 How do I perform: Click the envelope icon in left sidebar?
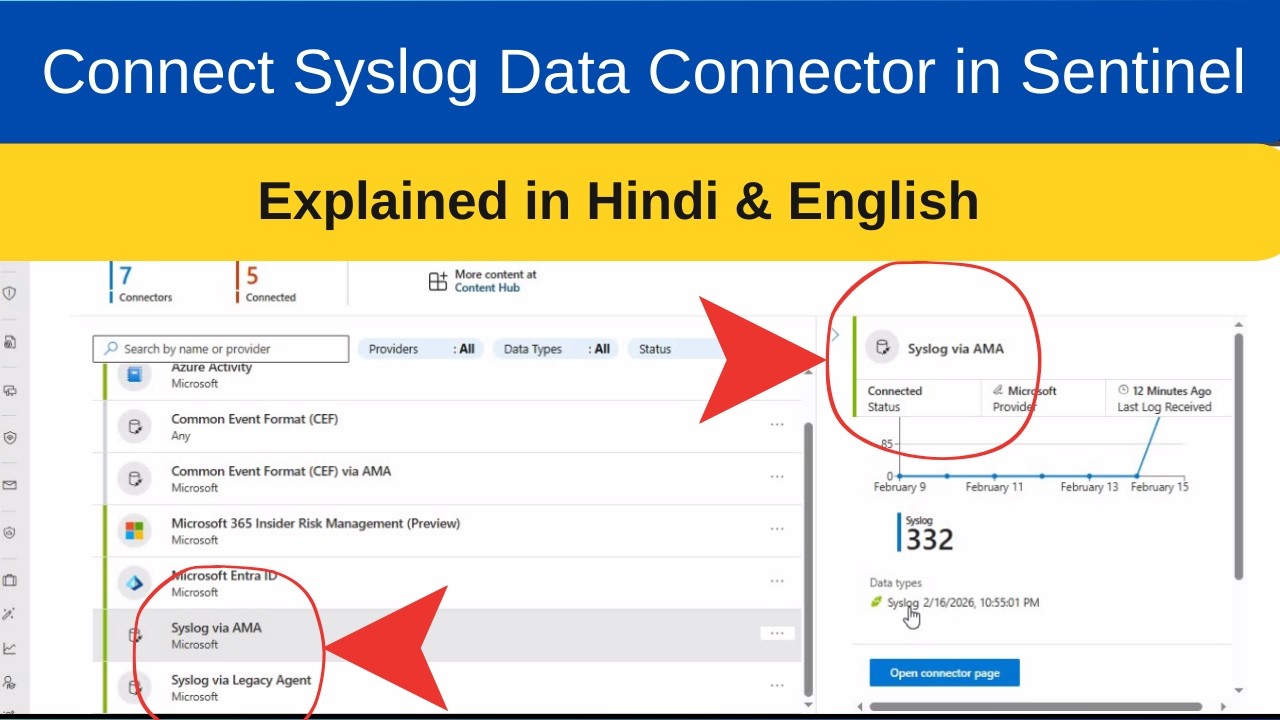click(x=10, y=485)
